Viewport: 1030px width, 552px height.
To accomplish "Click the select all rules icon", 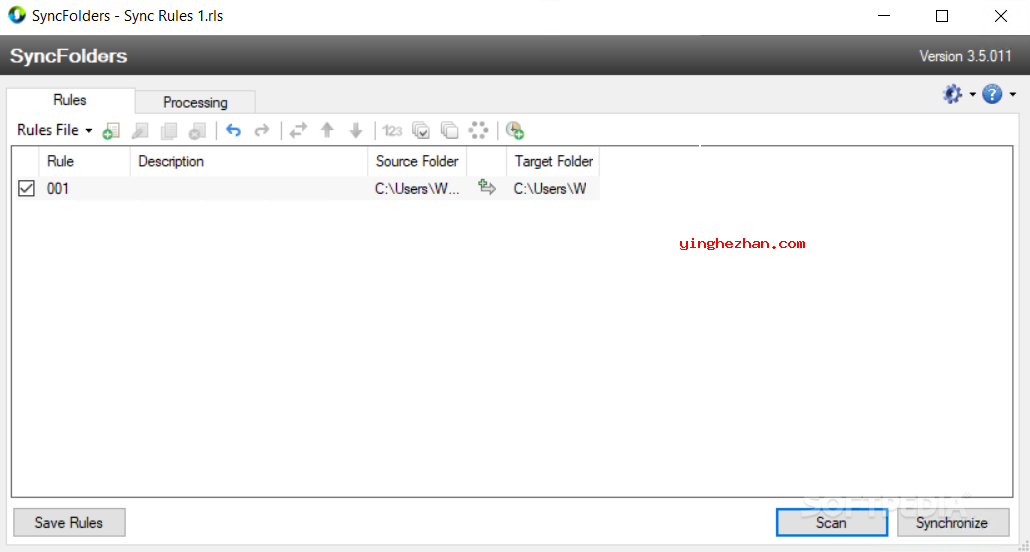I will [x=421, y=130].
